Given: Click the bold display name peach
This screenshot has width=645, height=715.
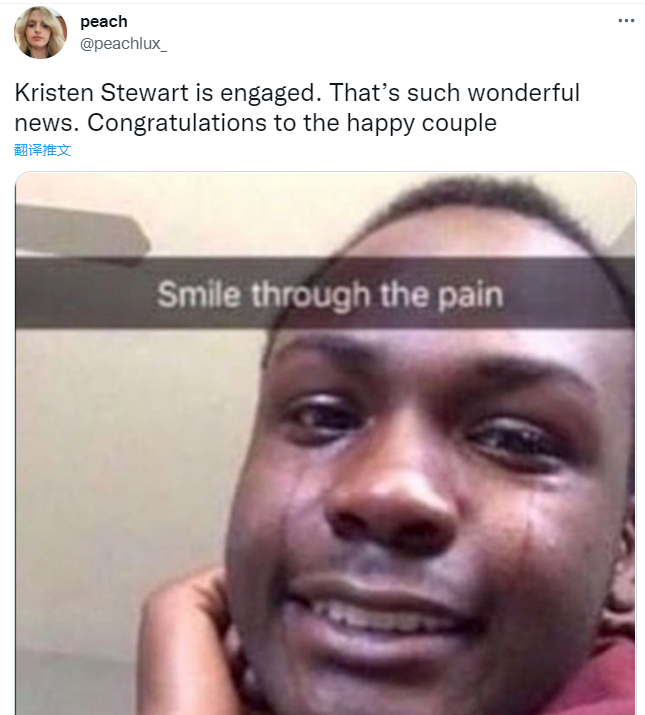Looking at the screenshot, I should tap(104, 21).
